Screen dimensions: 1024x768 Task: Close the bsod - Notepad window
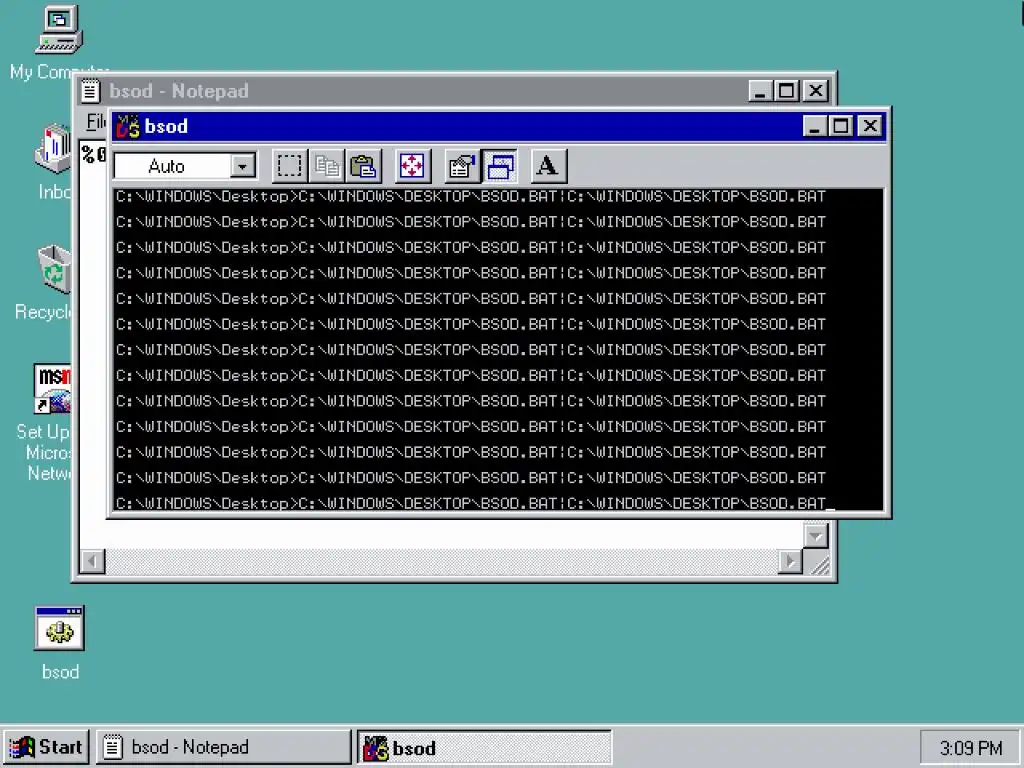[816, 91]
